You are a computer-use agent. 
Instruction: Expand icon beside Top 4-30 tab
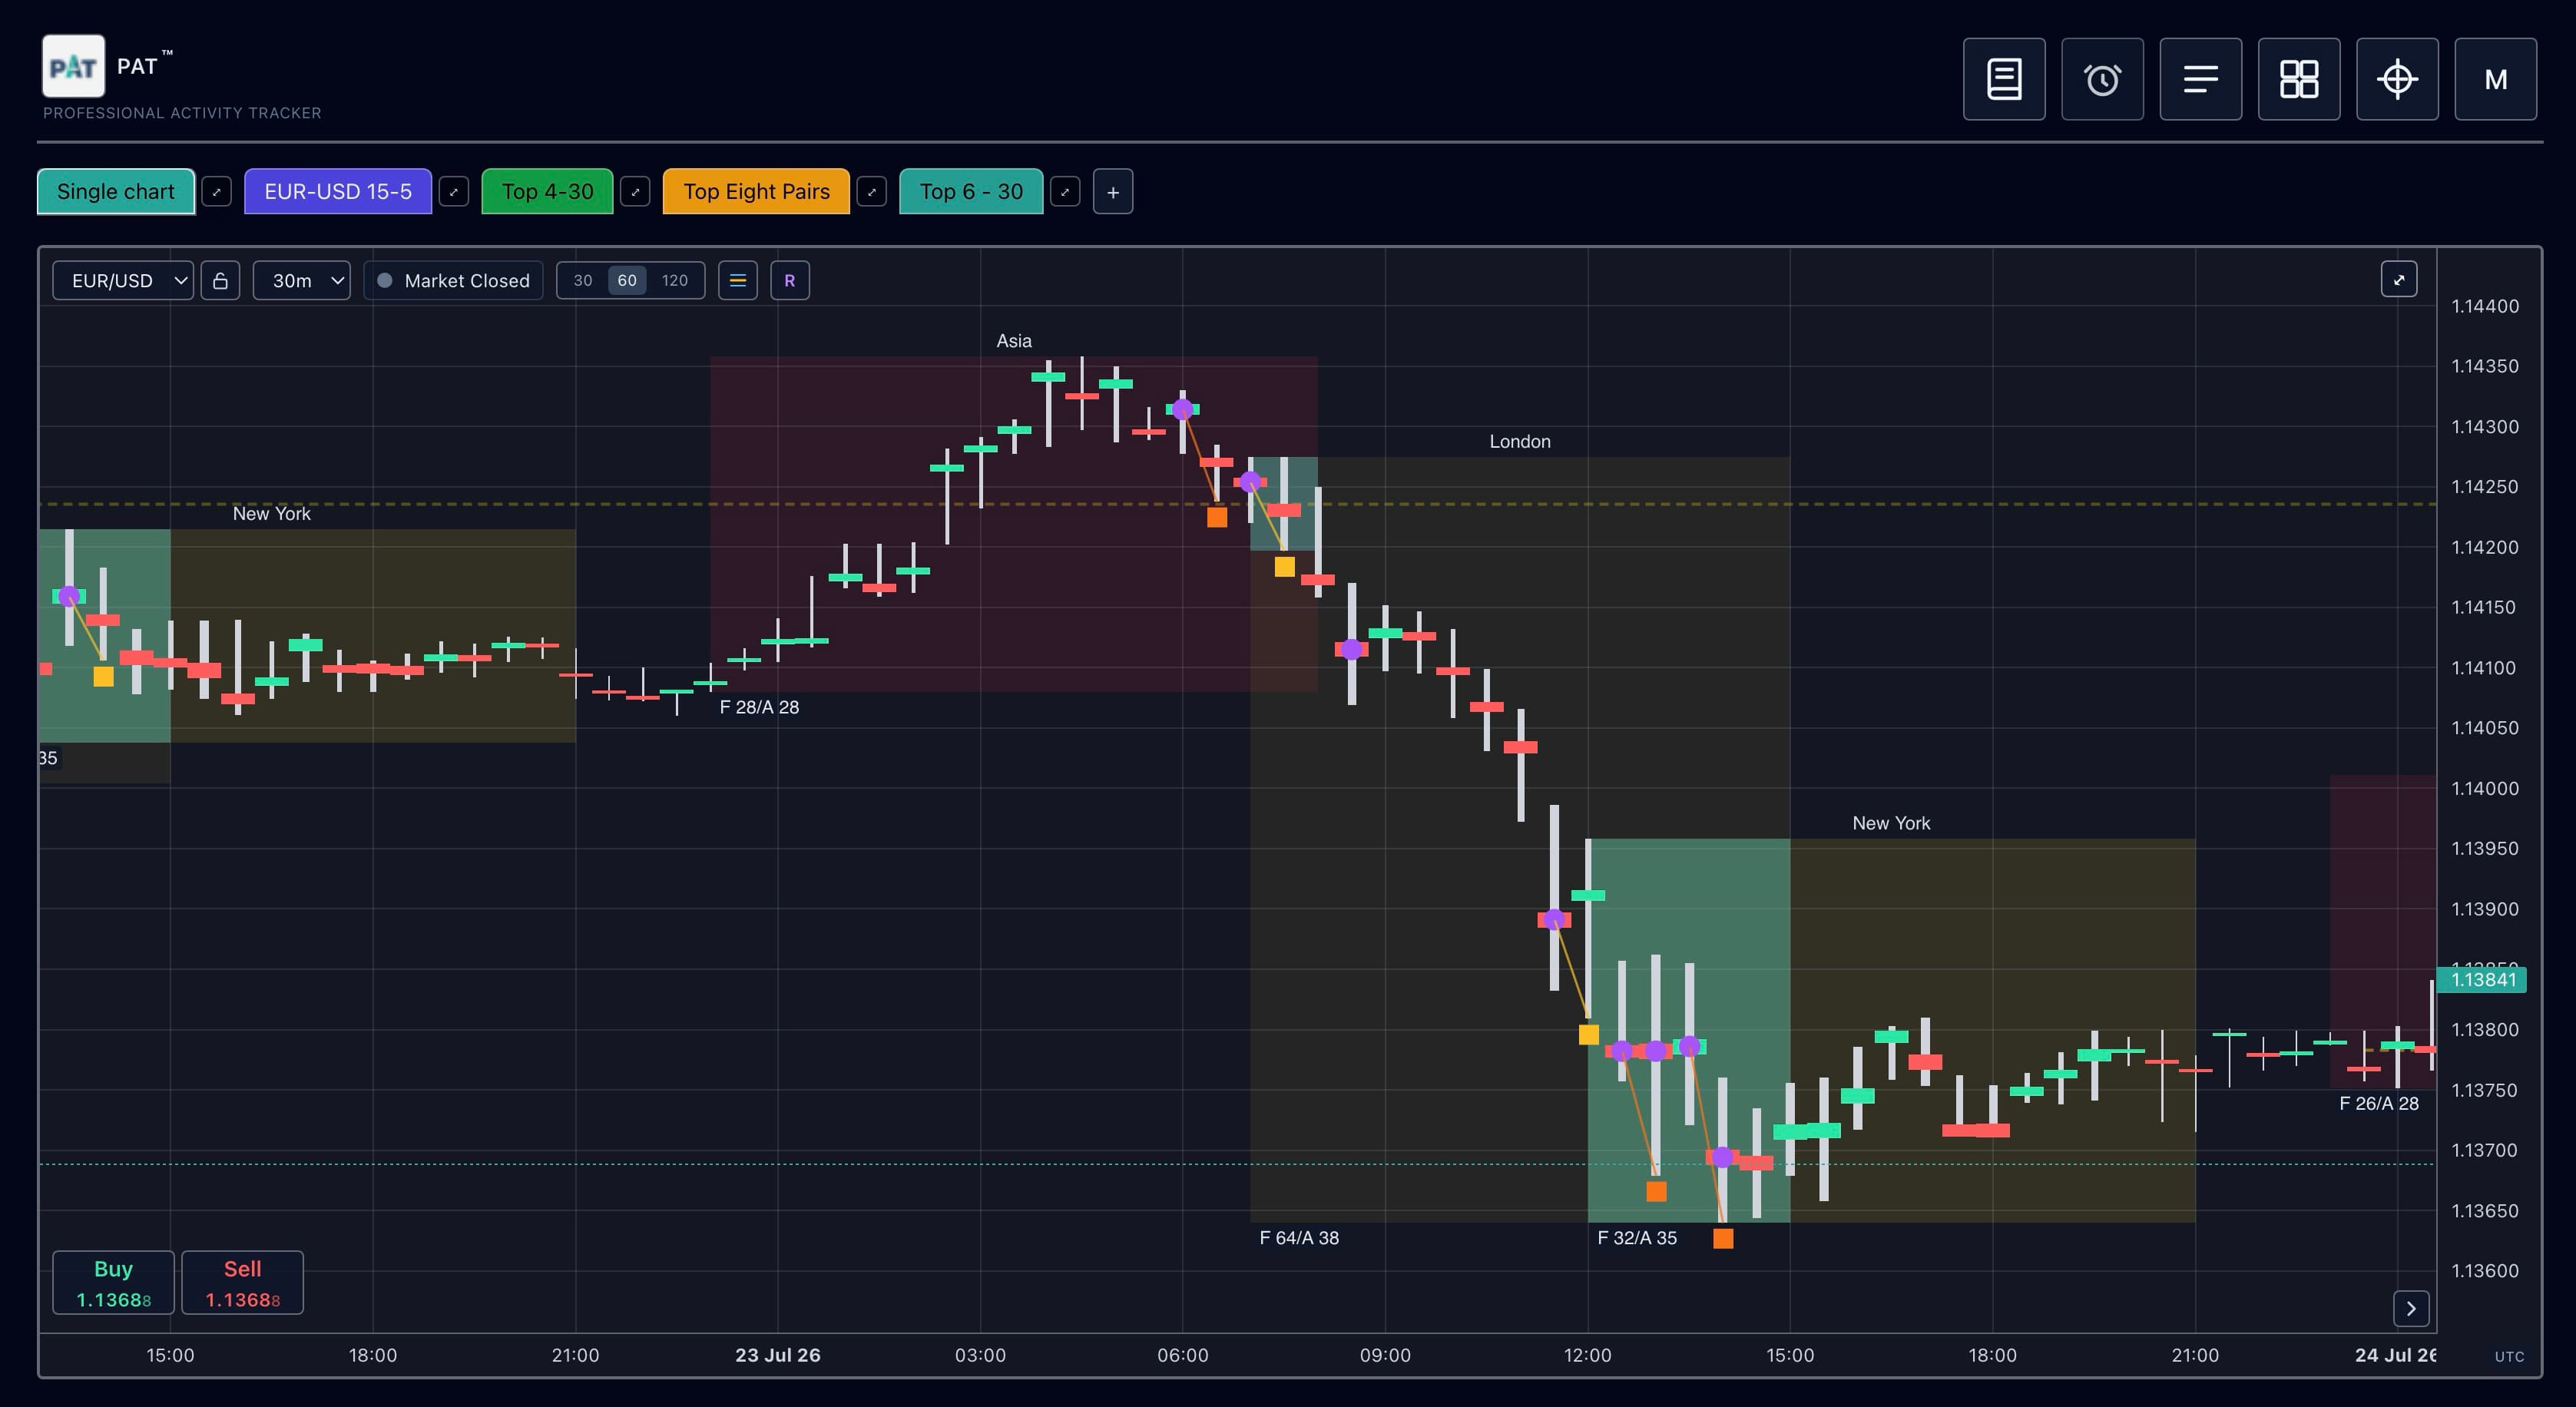[635, 191]
